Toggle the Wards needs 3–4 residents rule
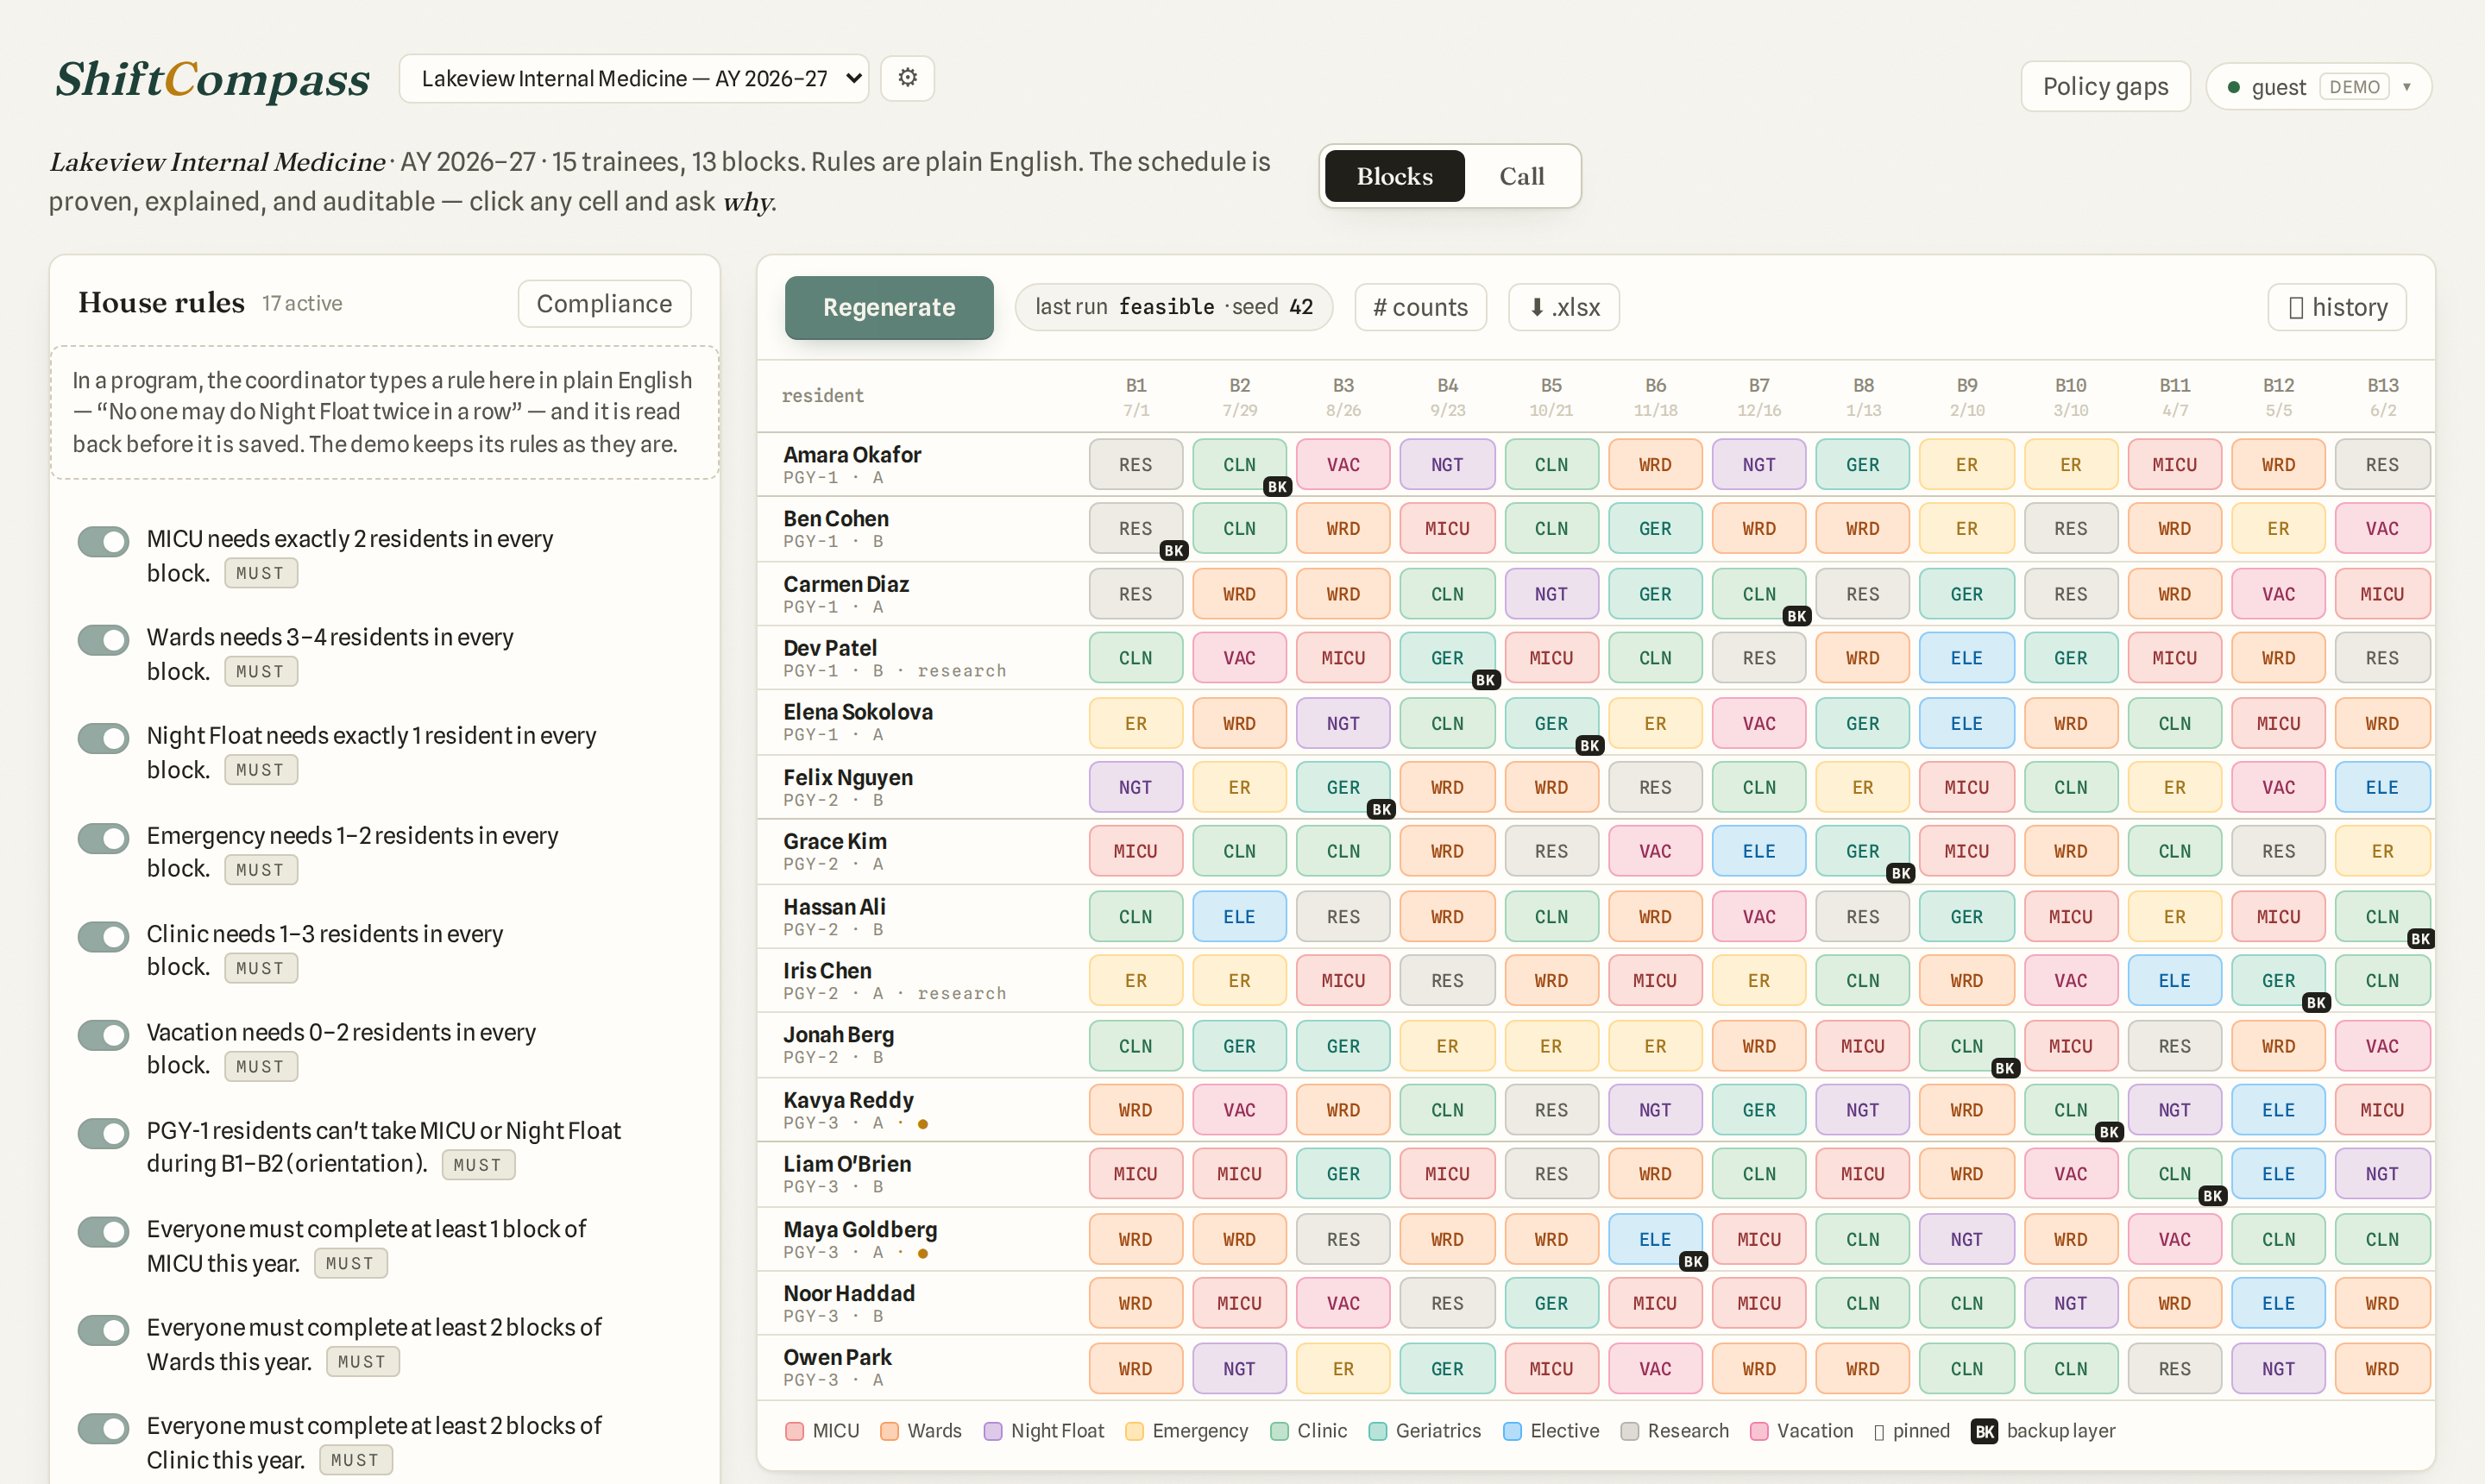The width and height of the screenshot is (2485, 1484). pyautogui.click(x=104, y=639)
